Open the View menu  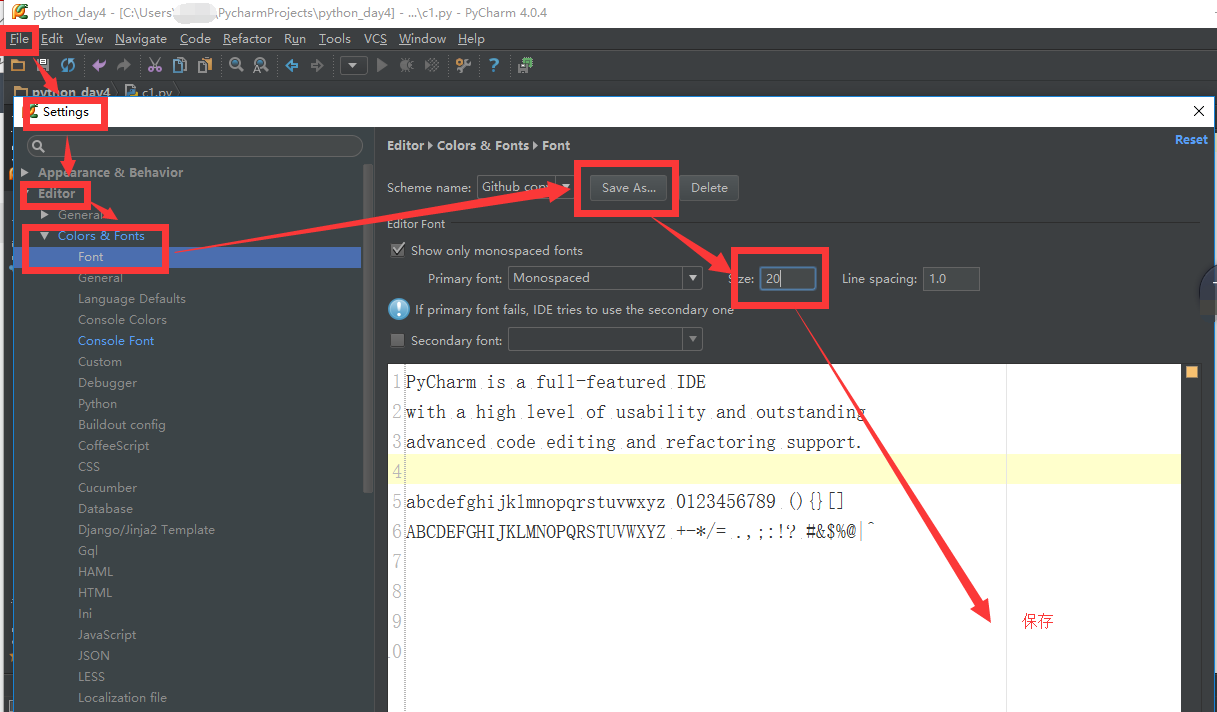(89, 38)
